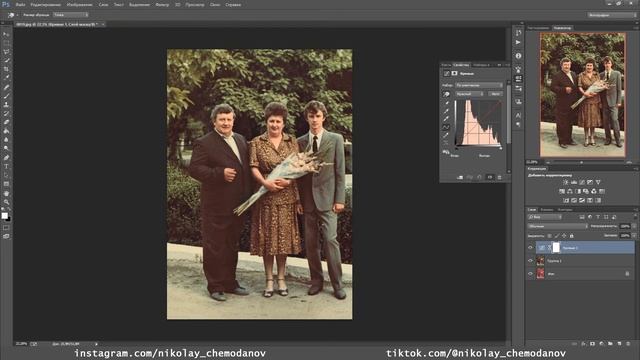640x360 pixels.
Task: Toggle lock transparent pixels in Layers
Action: click(549, 236)
